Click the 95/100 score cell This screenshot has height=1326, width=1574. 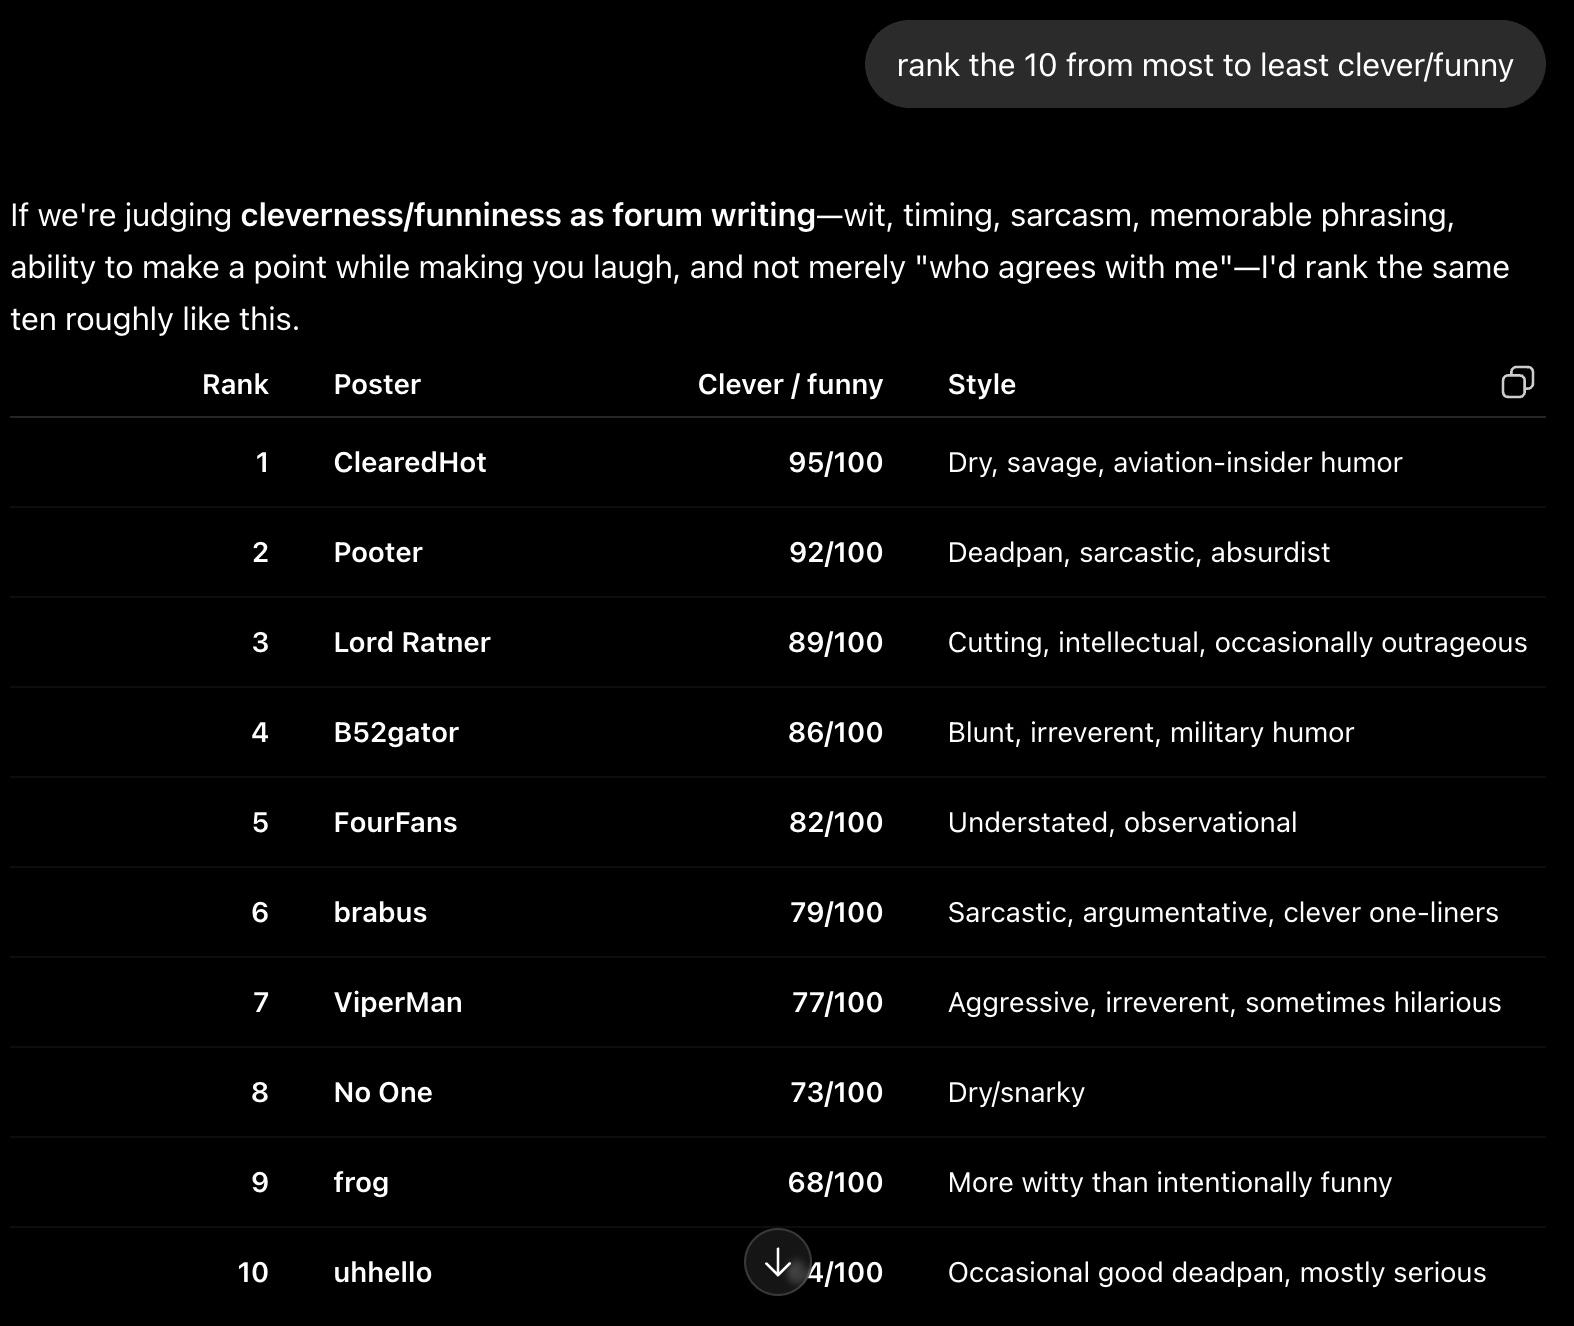coord(836,462)
